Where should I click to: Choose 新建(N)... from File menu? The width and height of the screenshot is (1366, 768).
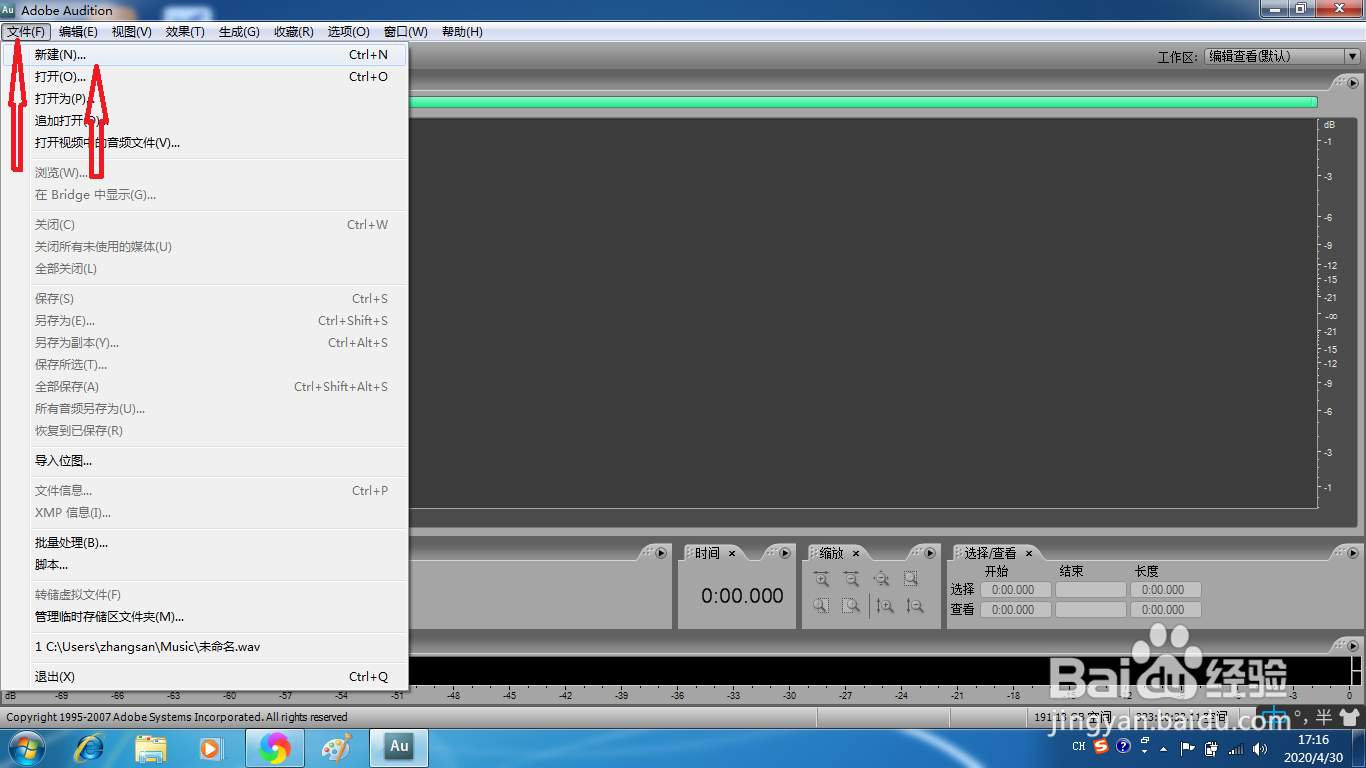coord(205,55)
